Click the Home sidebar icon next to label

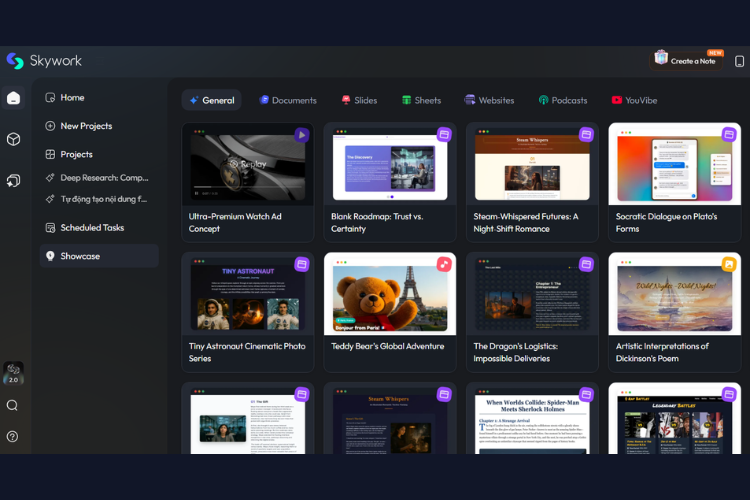click(50, 98)
